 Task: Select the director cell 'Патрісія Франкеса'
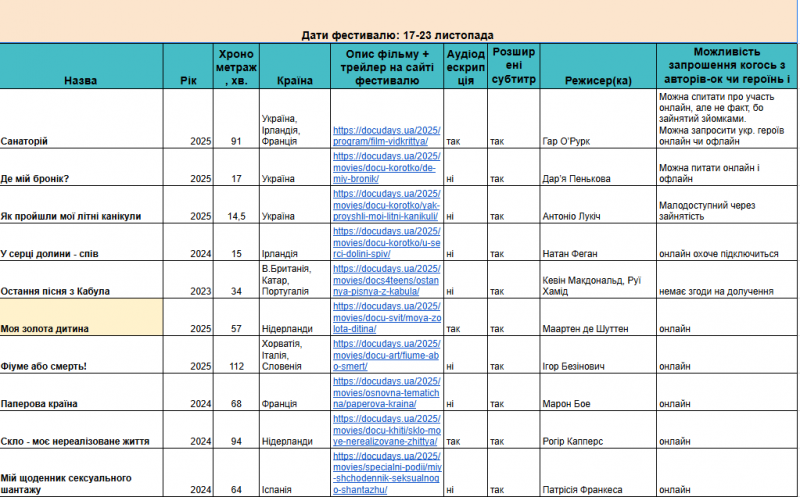[x=598, y=473]
